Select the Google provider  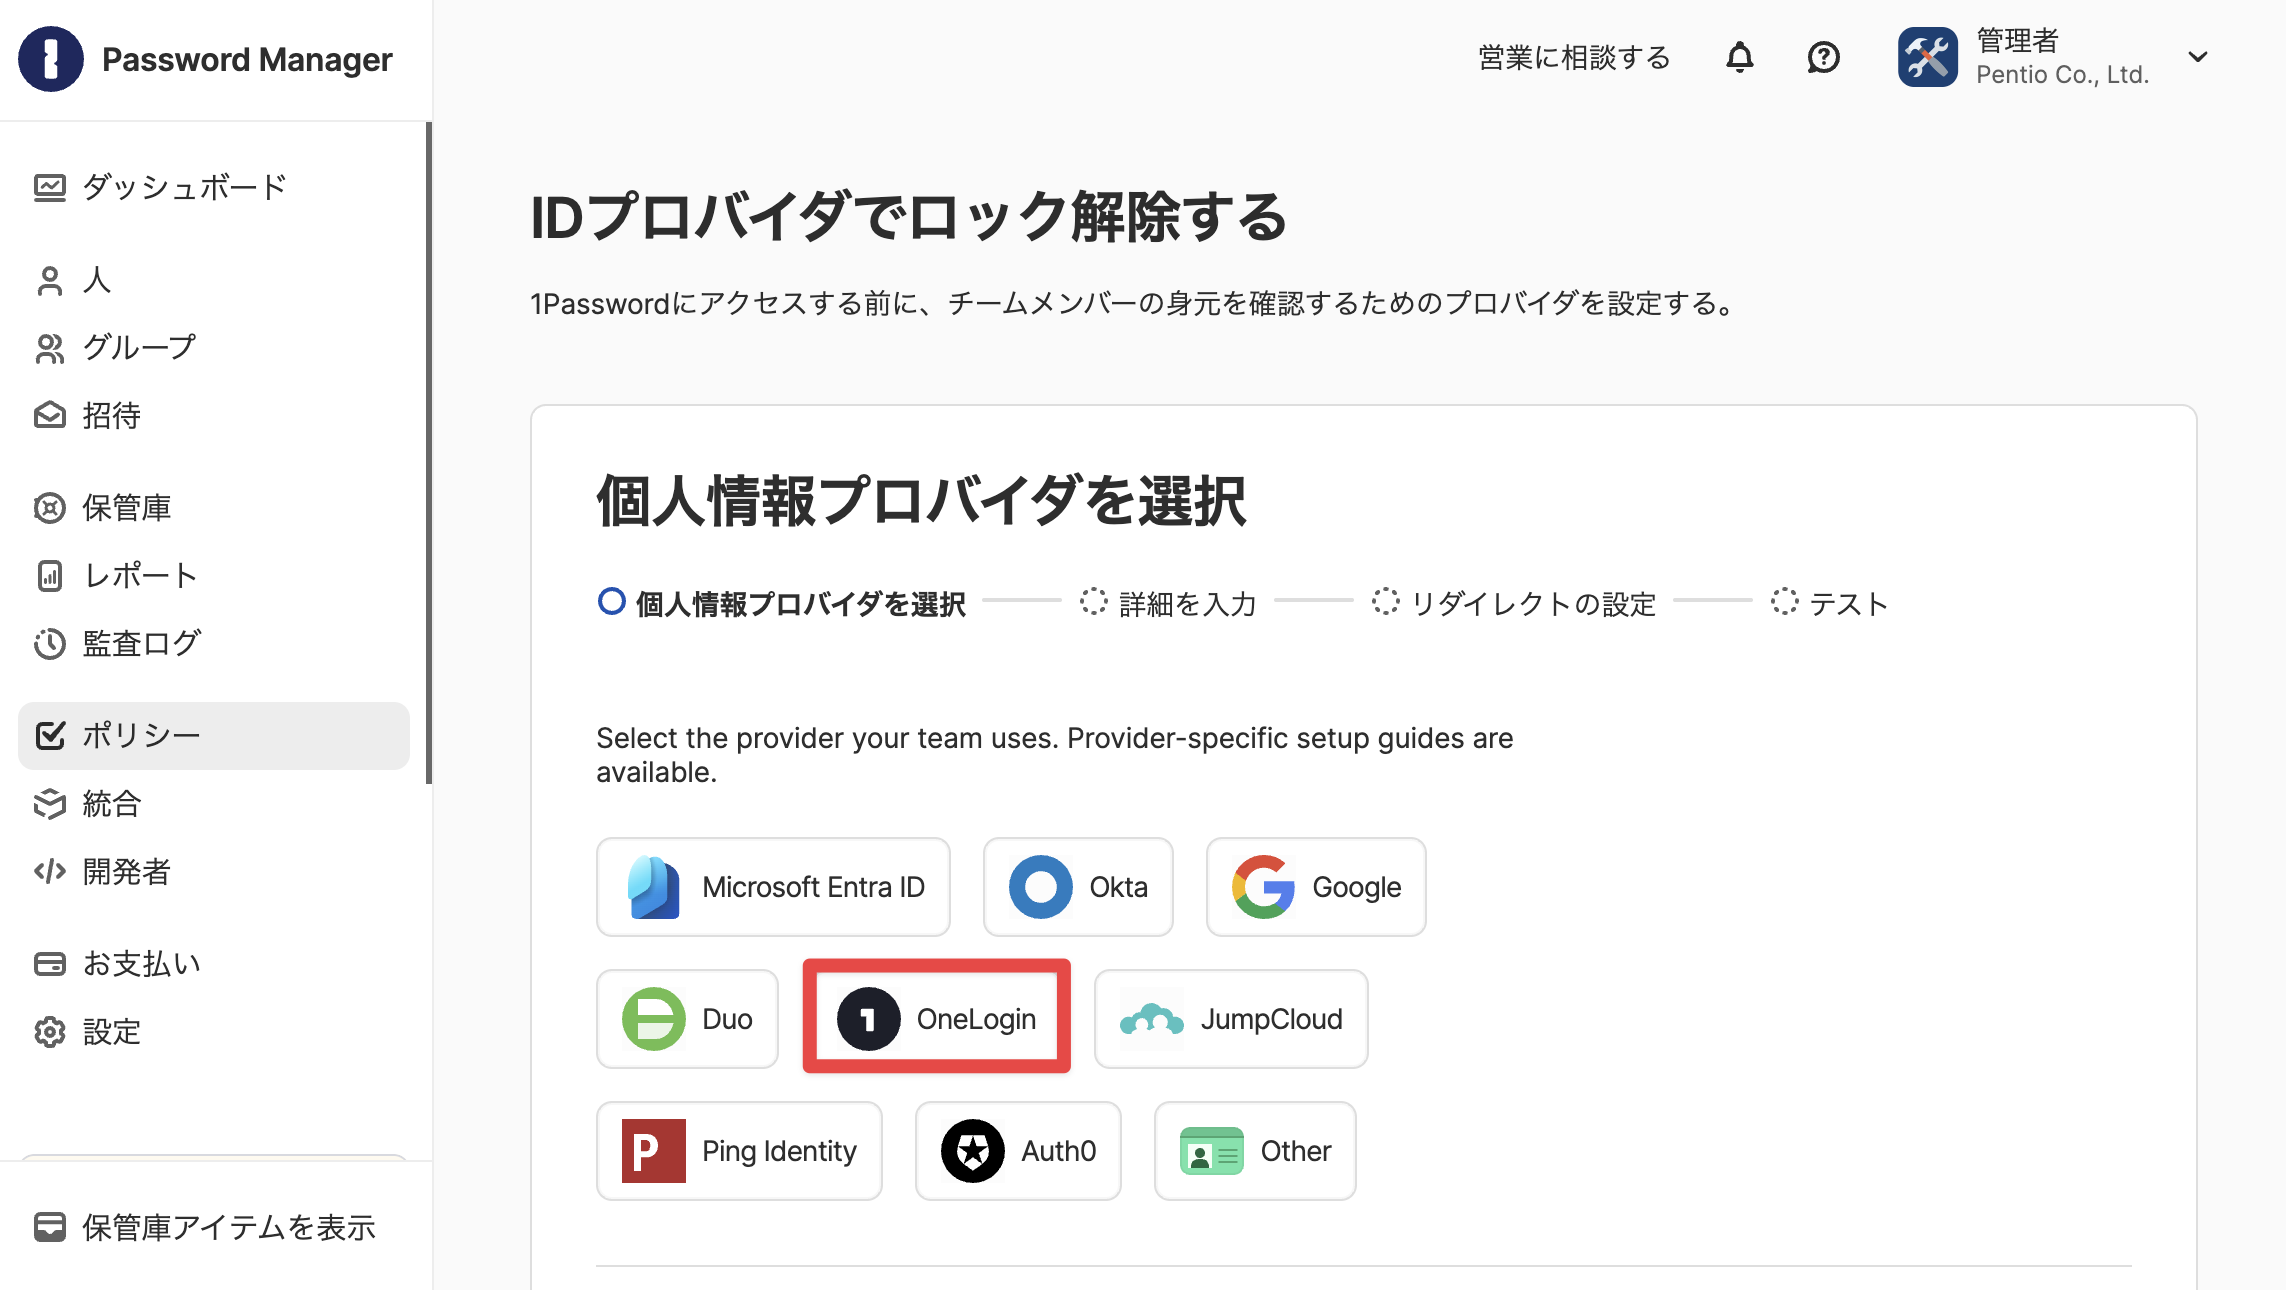[1316, 887]
